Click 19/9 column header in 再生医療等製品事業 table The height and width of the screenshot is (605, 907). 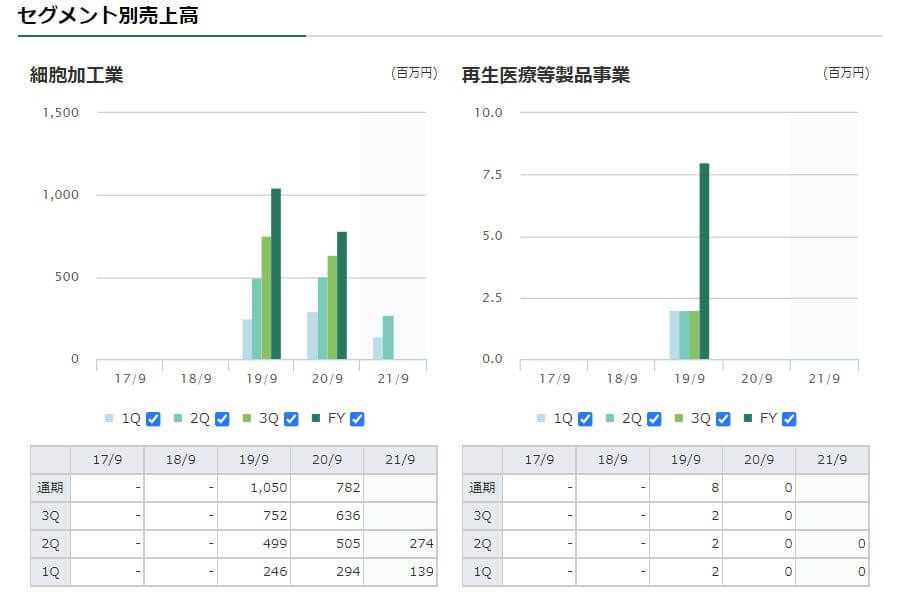[x=686, y=460]
